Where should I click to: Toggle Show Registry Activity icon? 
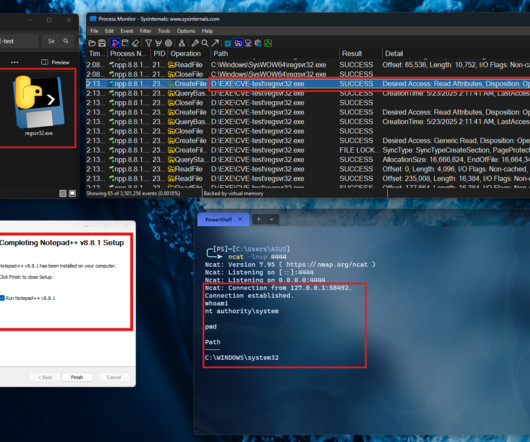(x=228, y=43)
